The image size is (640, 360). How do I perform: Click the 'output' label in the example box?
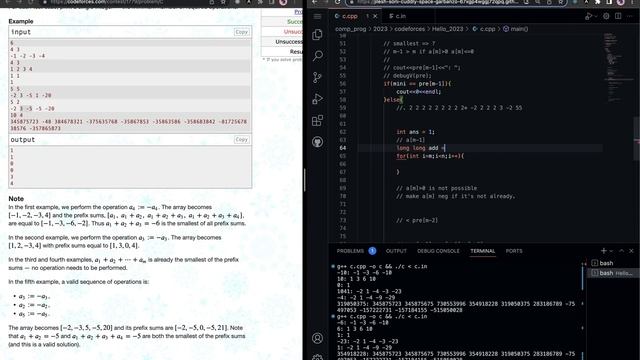point(23,140)
